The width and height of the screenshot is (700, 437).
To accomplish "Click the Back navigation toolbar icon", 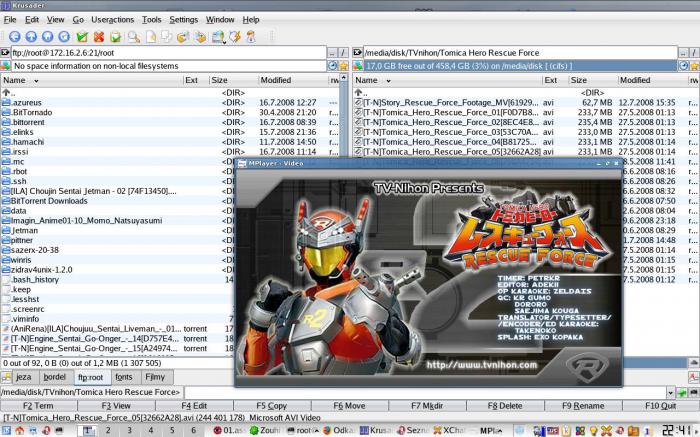I will 14,37.
